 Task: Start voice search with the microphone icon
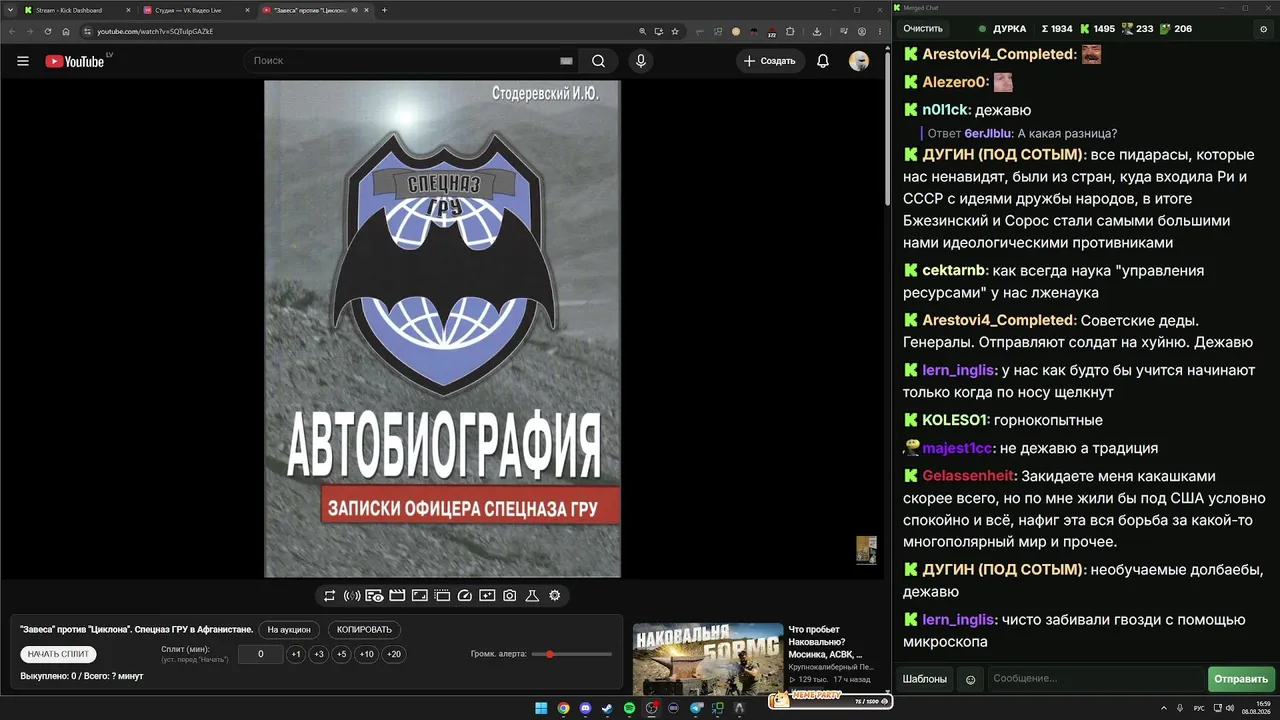tap(641, 61)
